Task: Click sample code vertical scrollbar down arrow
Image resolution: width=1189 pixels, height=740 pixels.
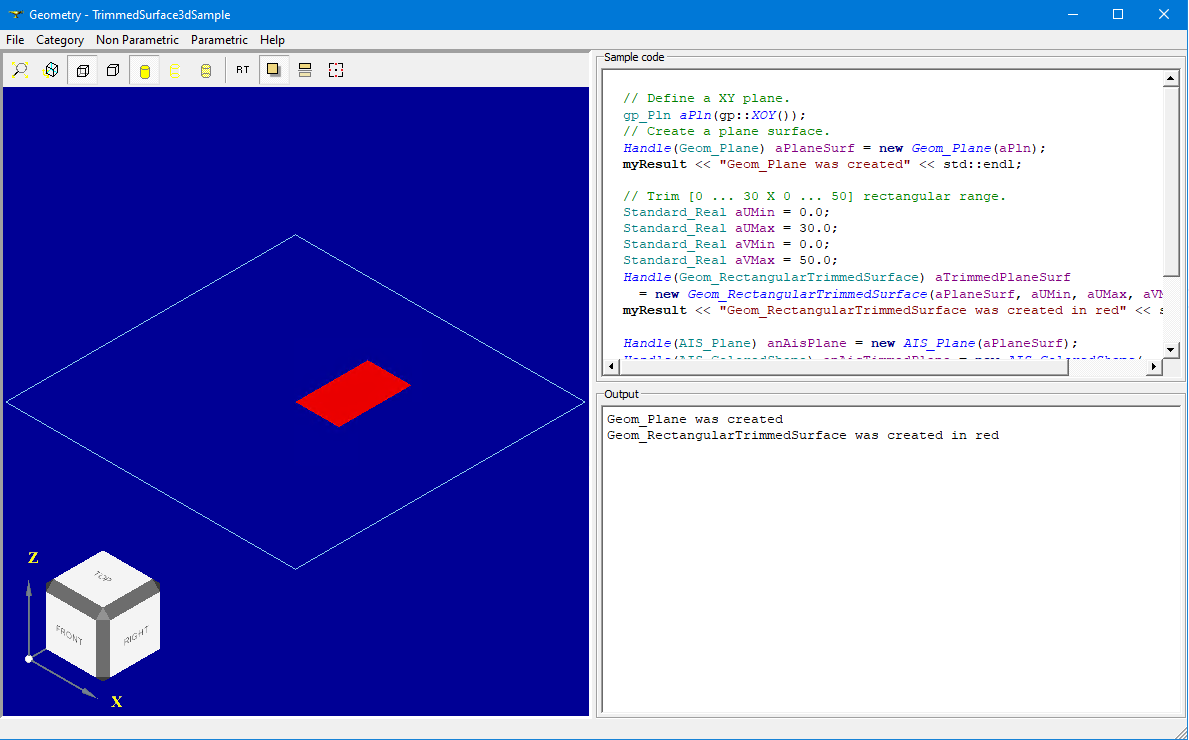Action: coord(1171,349)
